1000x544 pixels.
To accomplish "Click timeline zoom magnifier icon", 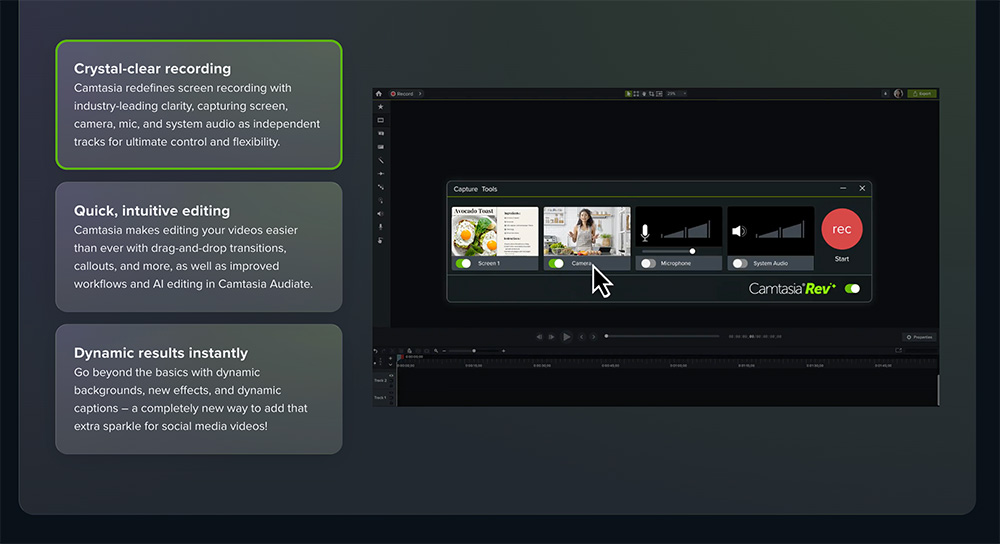I will [436, 351].
